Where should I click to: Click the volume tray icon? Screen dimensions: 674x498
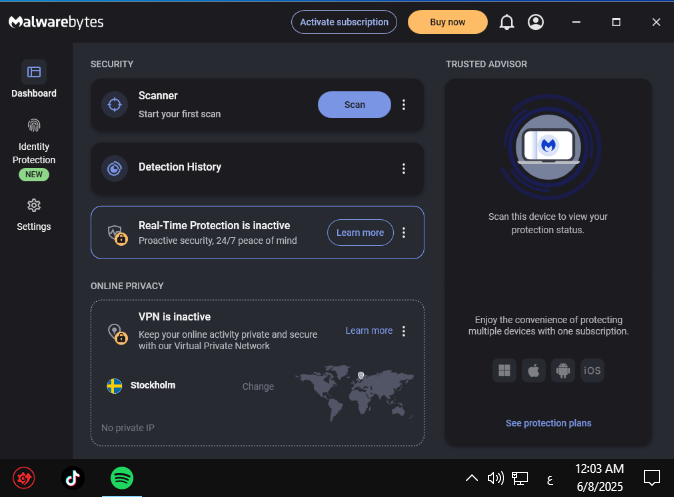coord(496,478)
